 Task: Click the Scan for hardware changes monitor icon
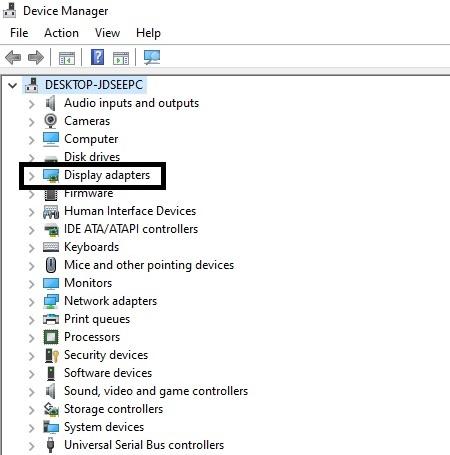click(152, 57)
